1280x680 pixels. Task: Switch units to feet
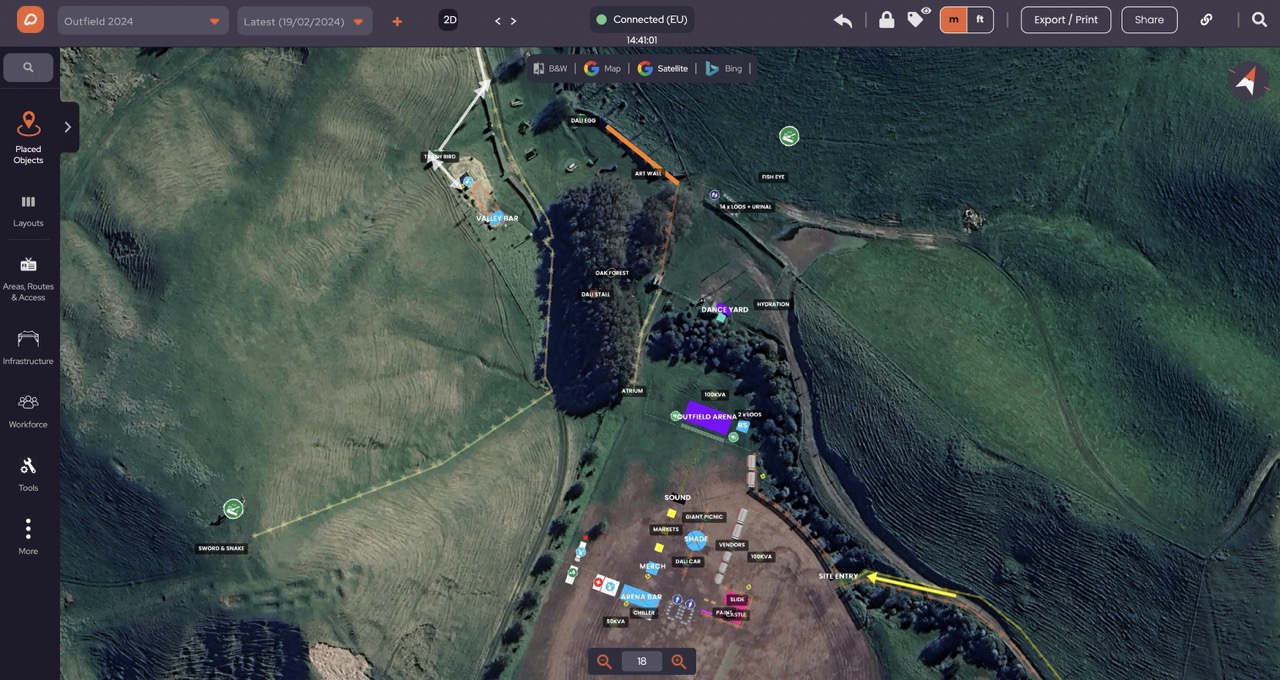pyautogui.click(x=980, y=20)
